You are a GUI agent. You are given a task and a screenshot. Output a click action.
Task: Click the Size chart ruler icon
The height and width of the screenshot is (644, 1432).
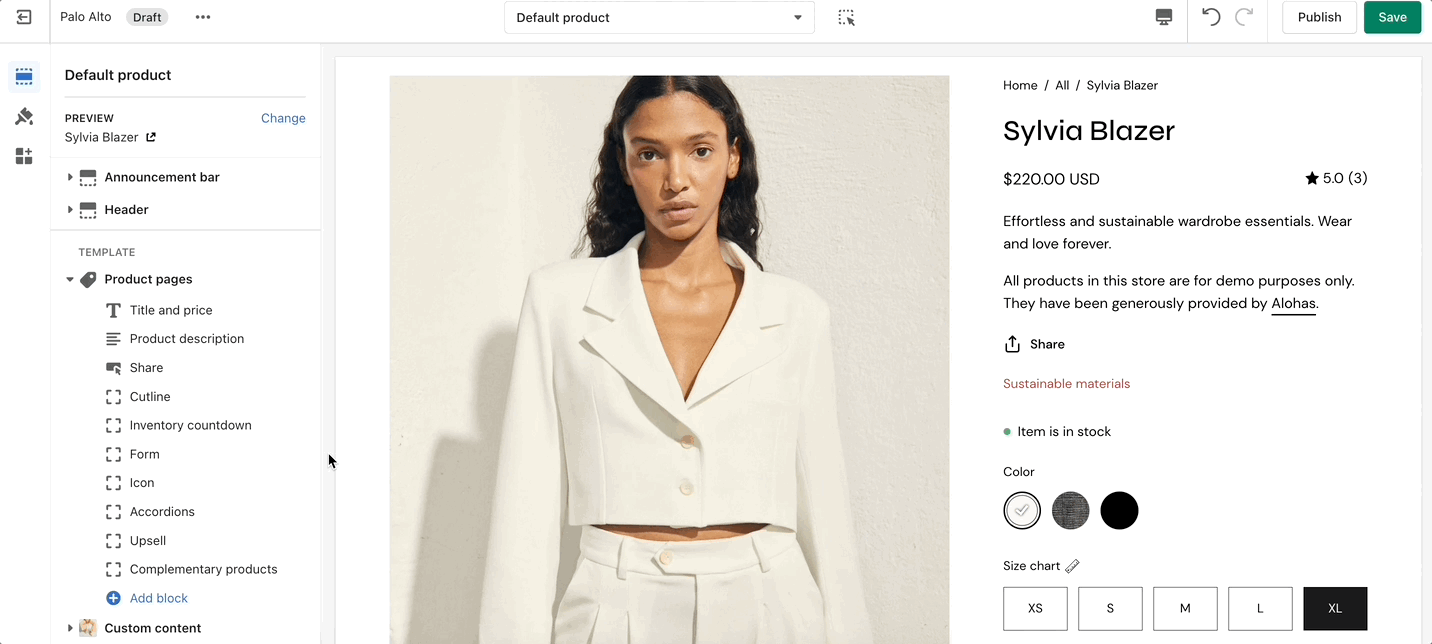pos(1072,566)
